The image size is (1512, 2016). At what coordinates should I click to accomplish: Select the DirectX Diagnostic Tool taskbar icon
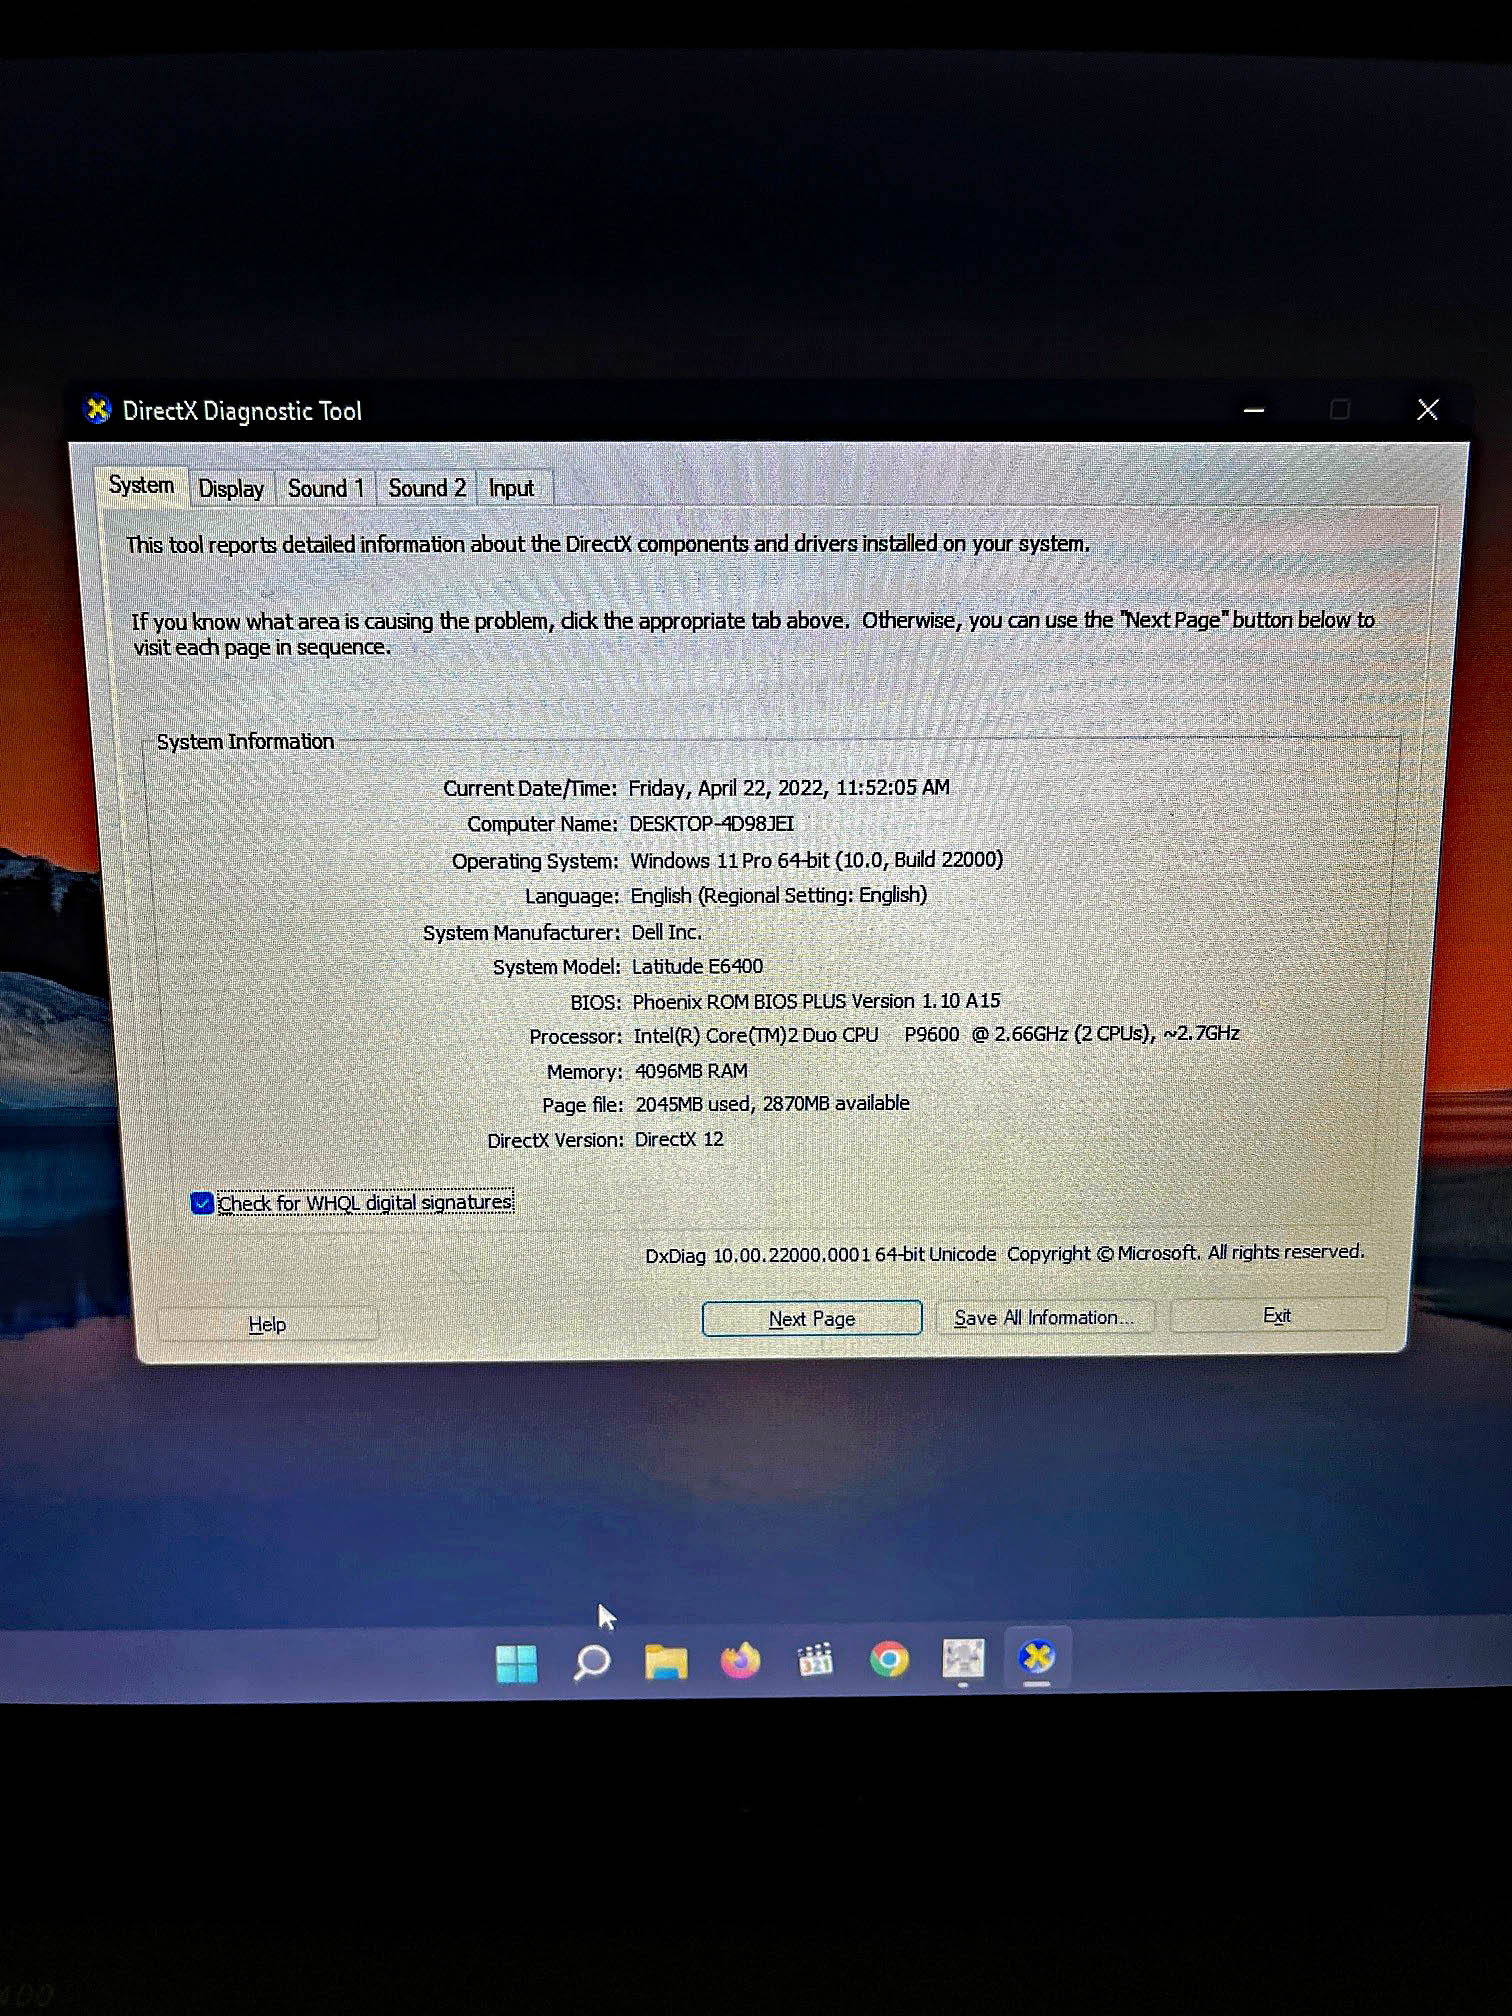tap(1037, 1657)
